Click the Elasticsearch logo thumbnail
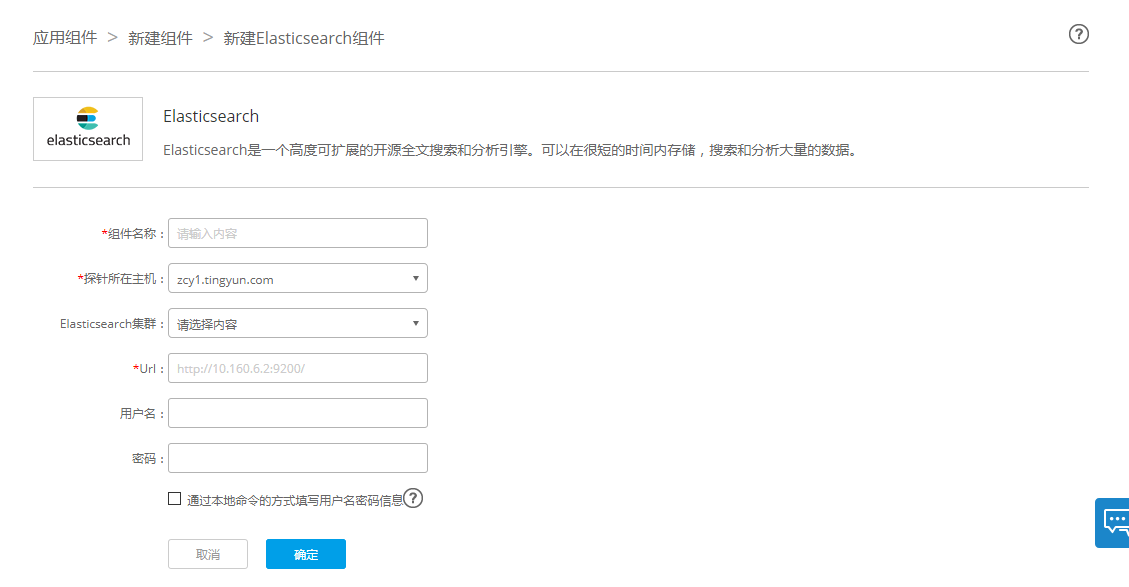 88,129
